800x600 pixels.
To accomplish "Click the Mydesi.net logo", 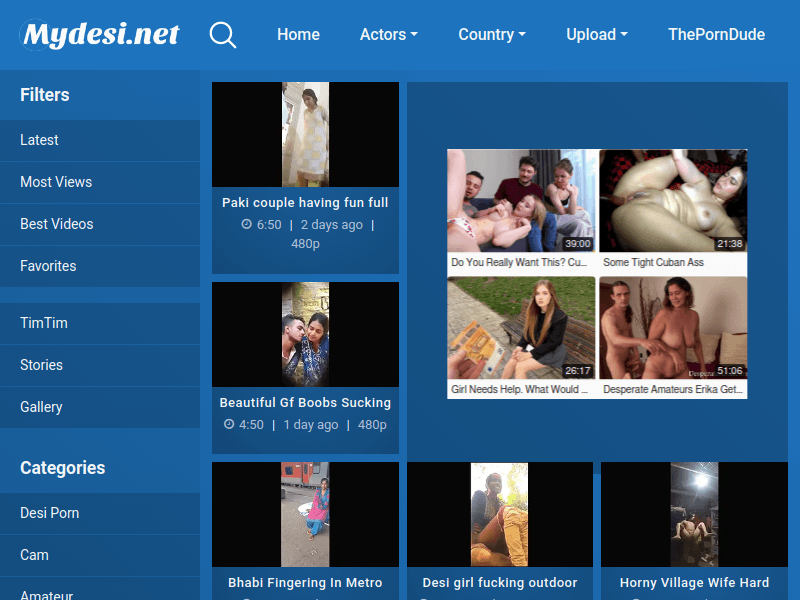I will coord(100,35).
